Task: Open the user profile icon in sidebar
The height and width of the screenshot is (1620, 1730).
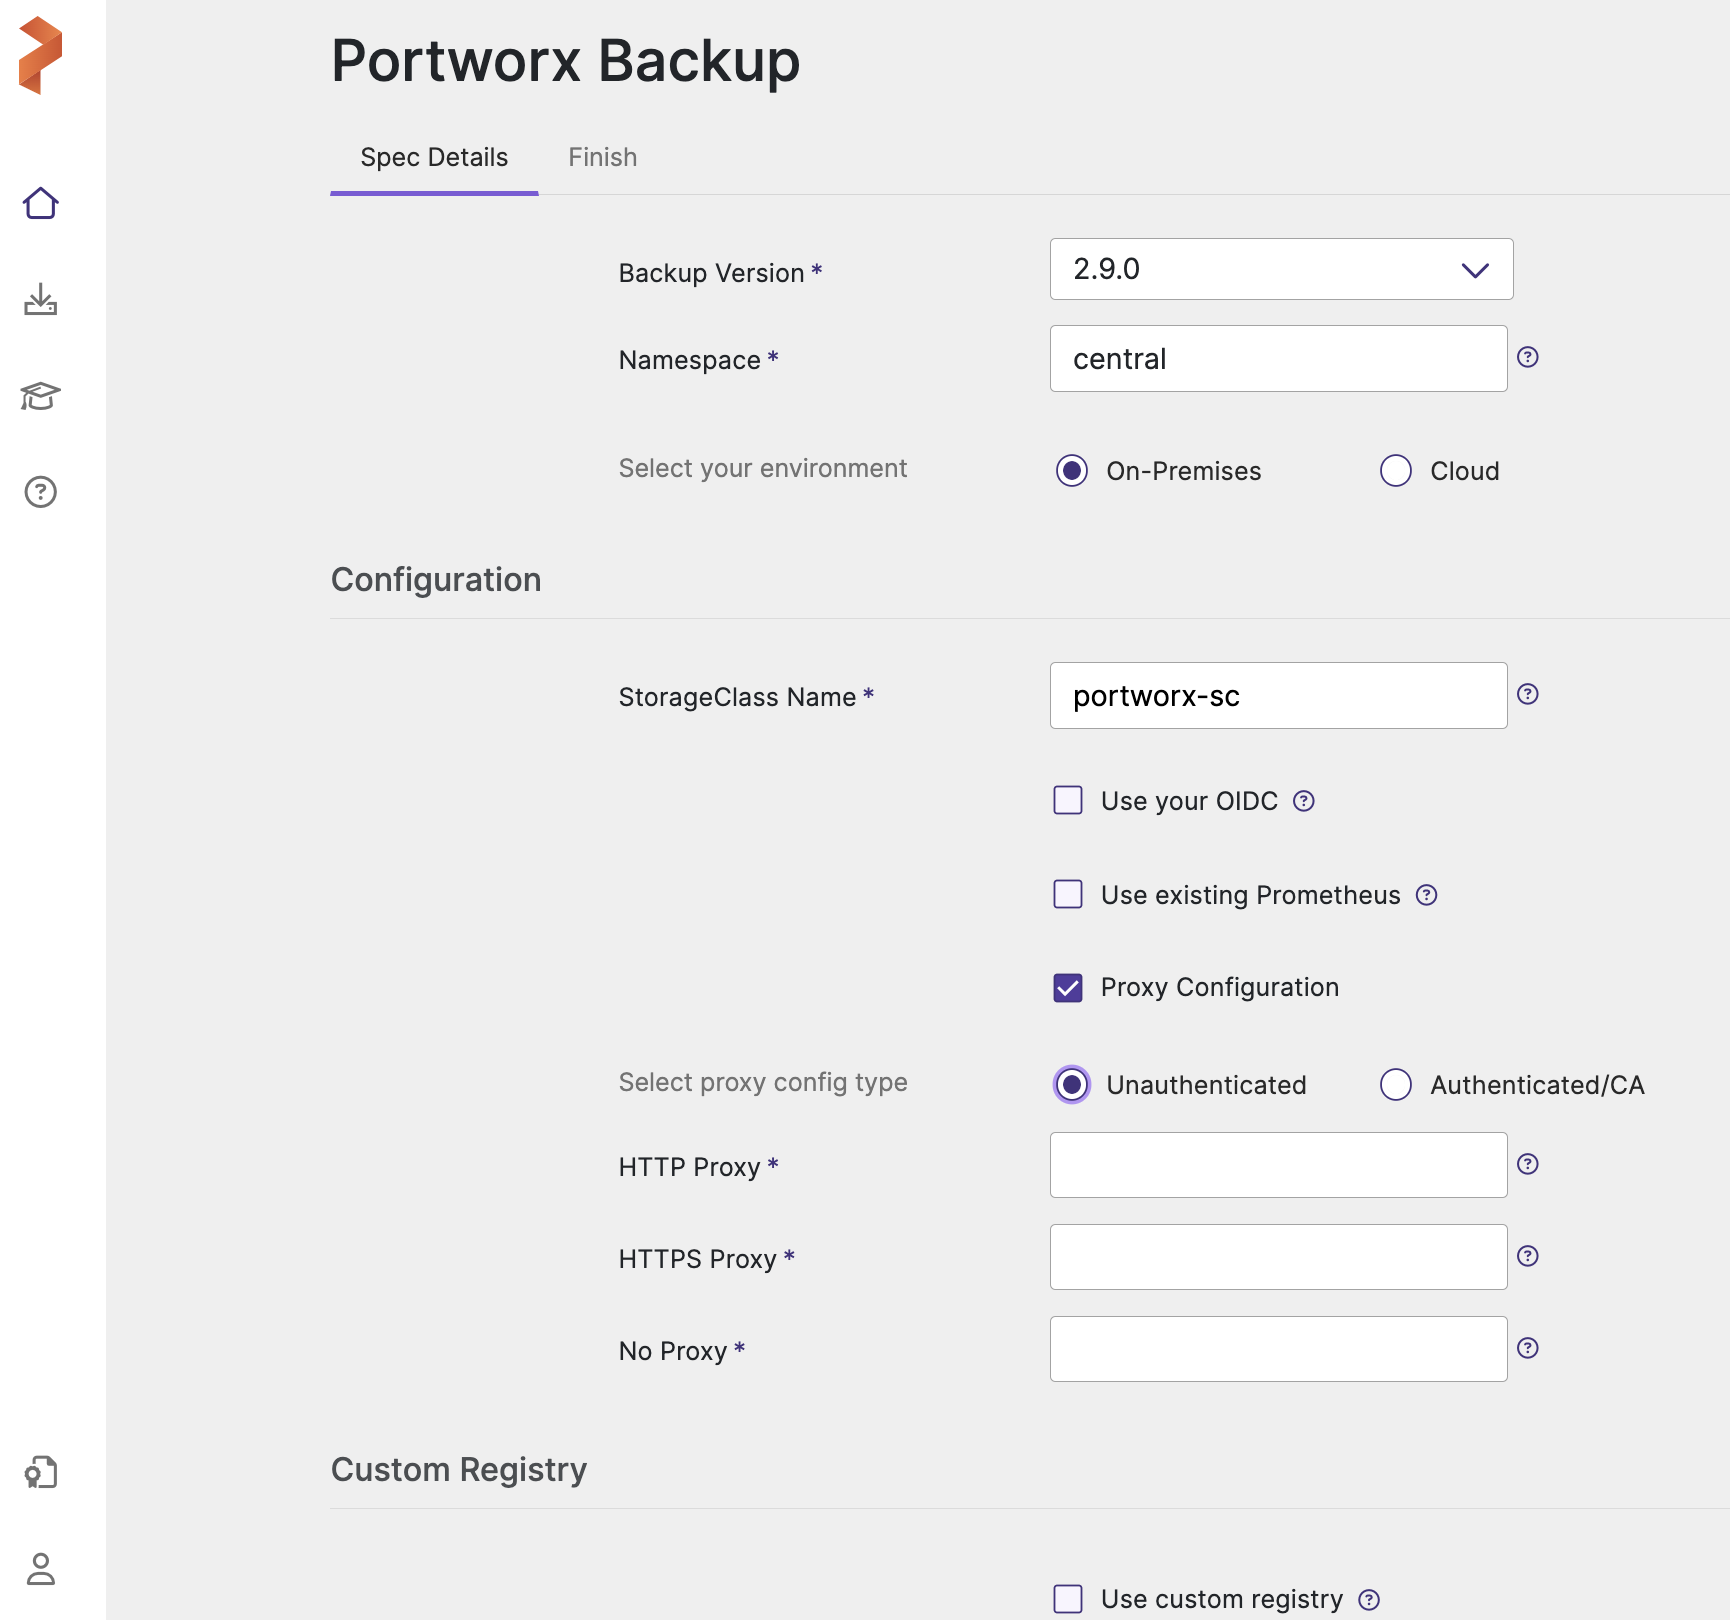Action: pos(40,1568)
